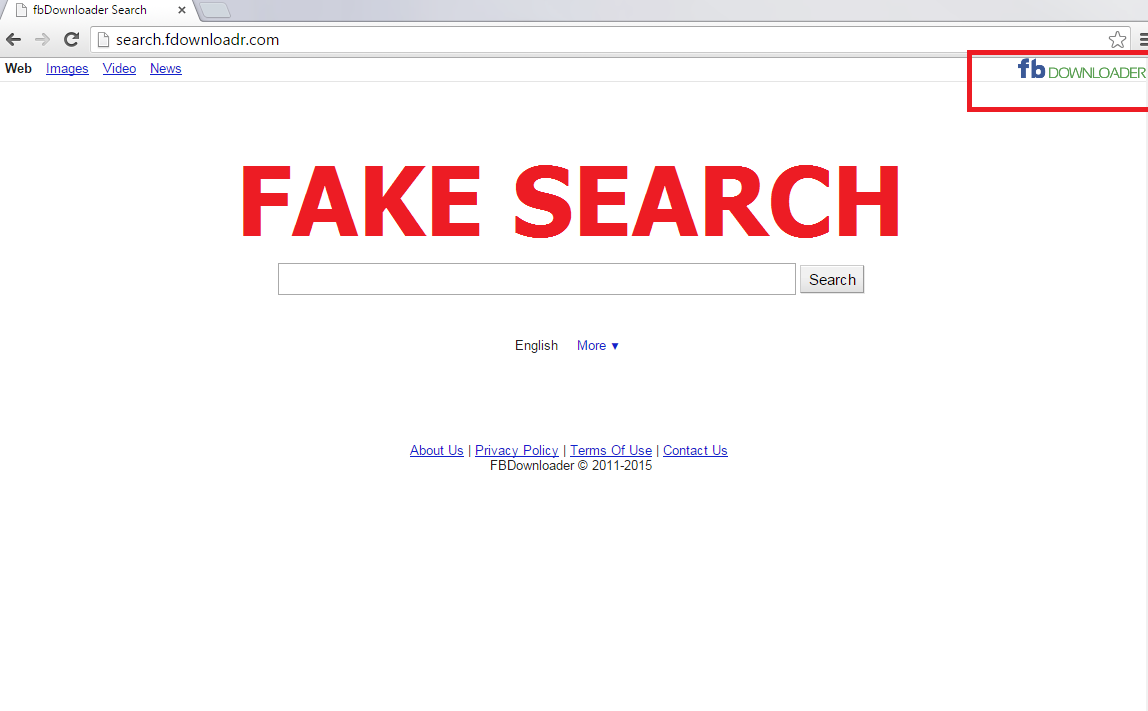Open the Privacy Policy link

(517, 450)
